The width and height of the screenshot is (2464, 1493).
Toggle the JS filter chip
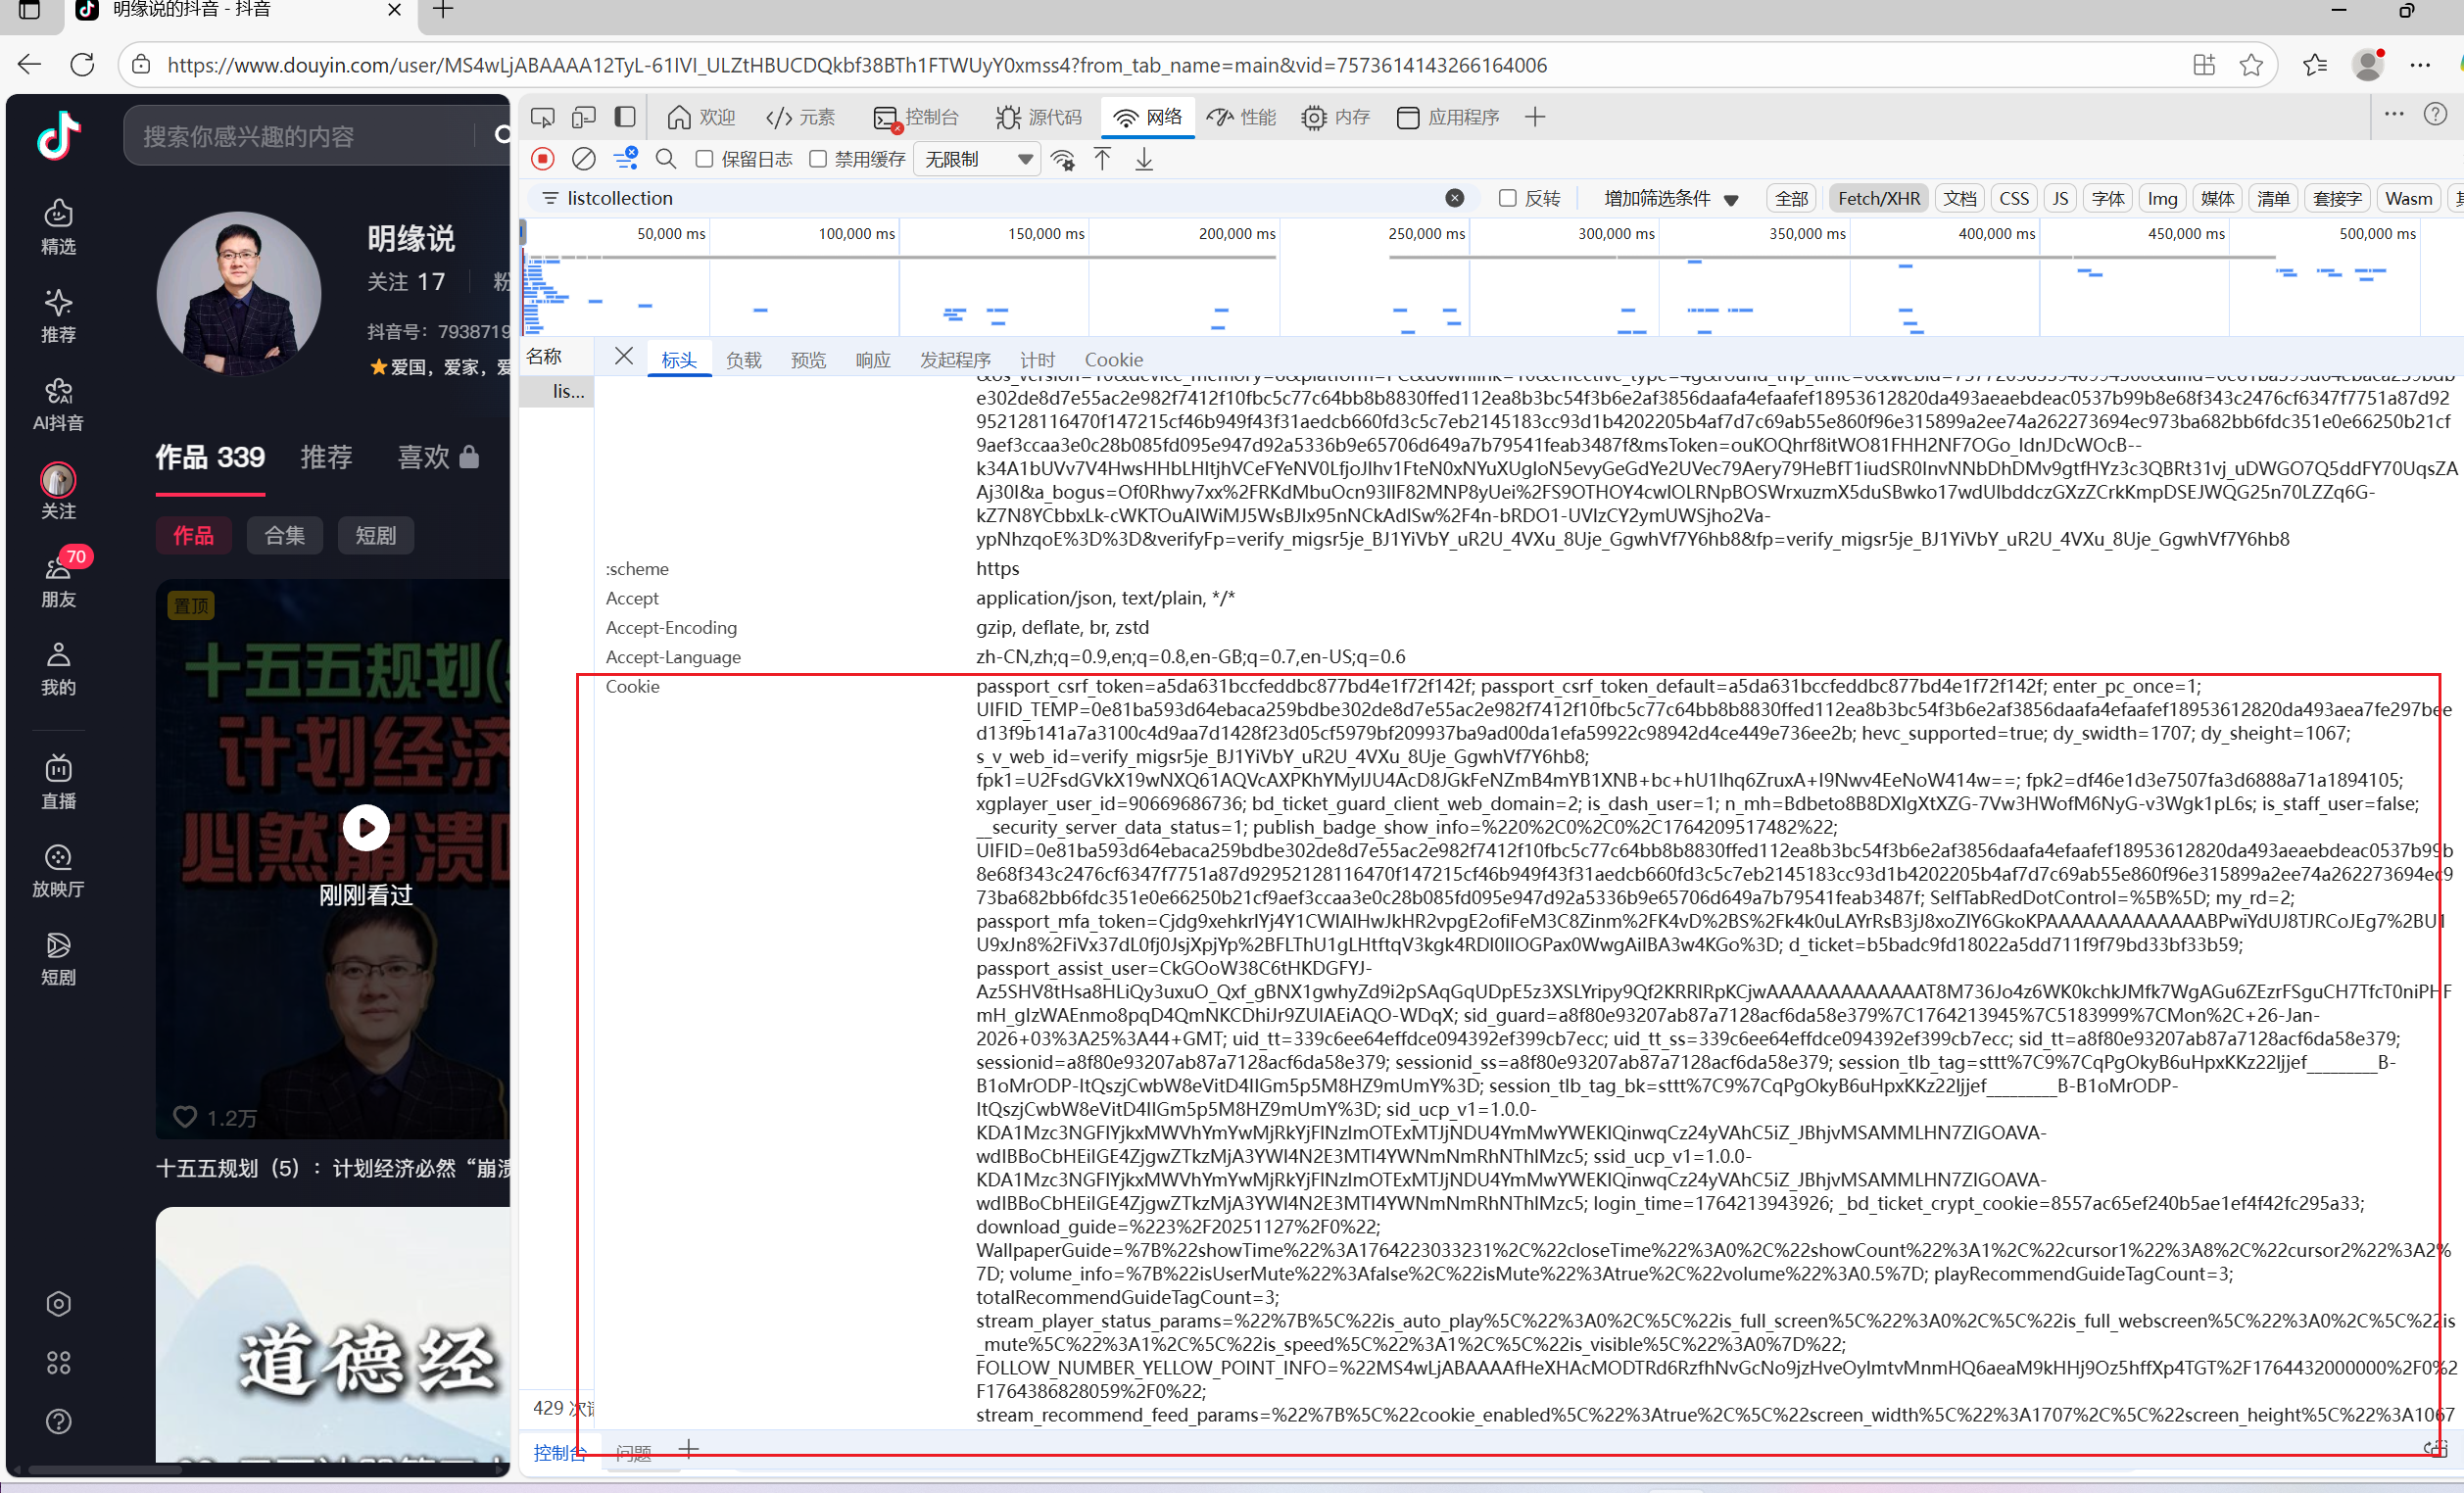2060,198
